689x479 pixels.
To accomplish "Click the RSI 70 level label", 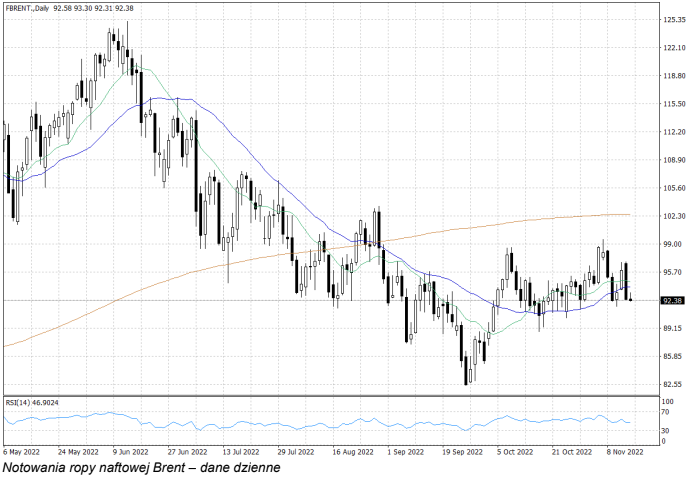I will tap(665, 411).
